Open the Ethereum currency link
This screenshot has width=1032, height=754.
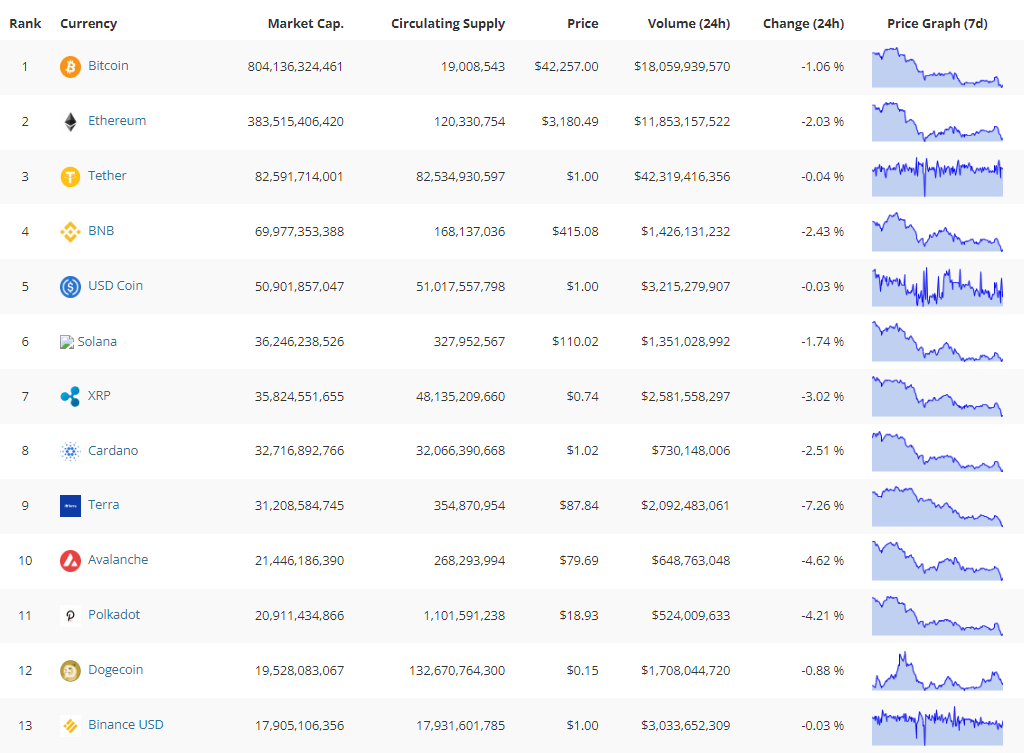coord(117,120)
